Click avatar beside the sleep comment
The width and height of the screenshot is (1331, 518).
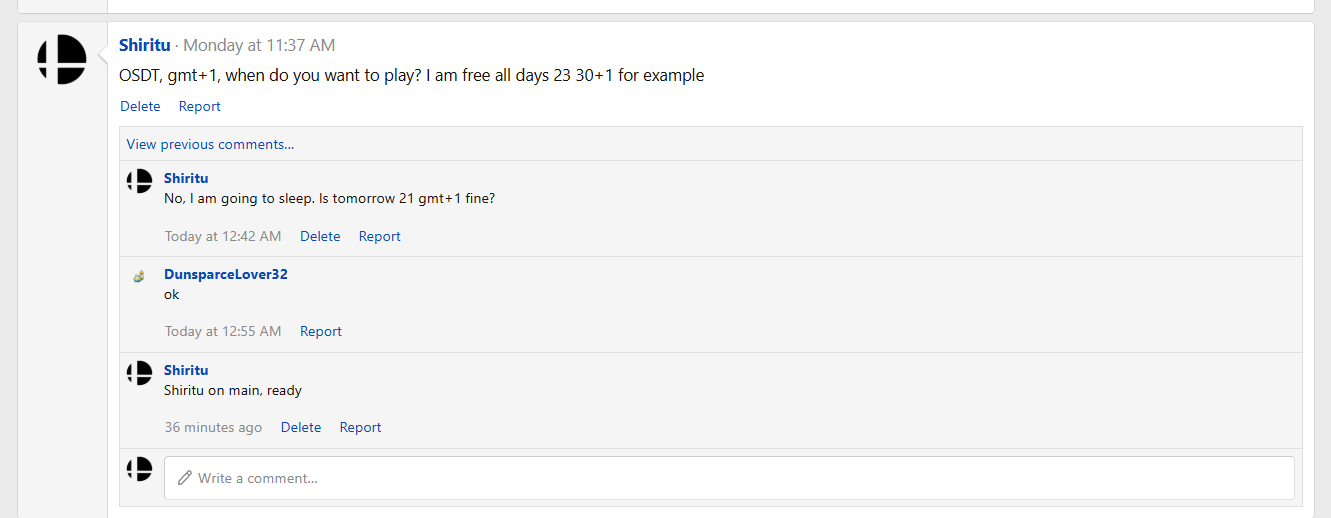[139, 181]
